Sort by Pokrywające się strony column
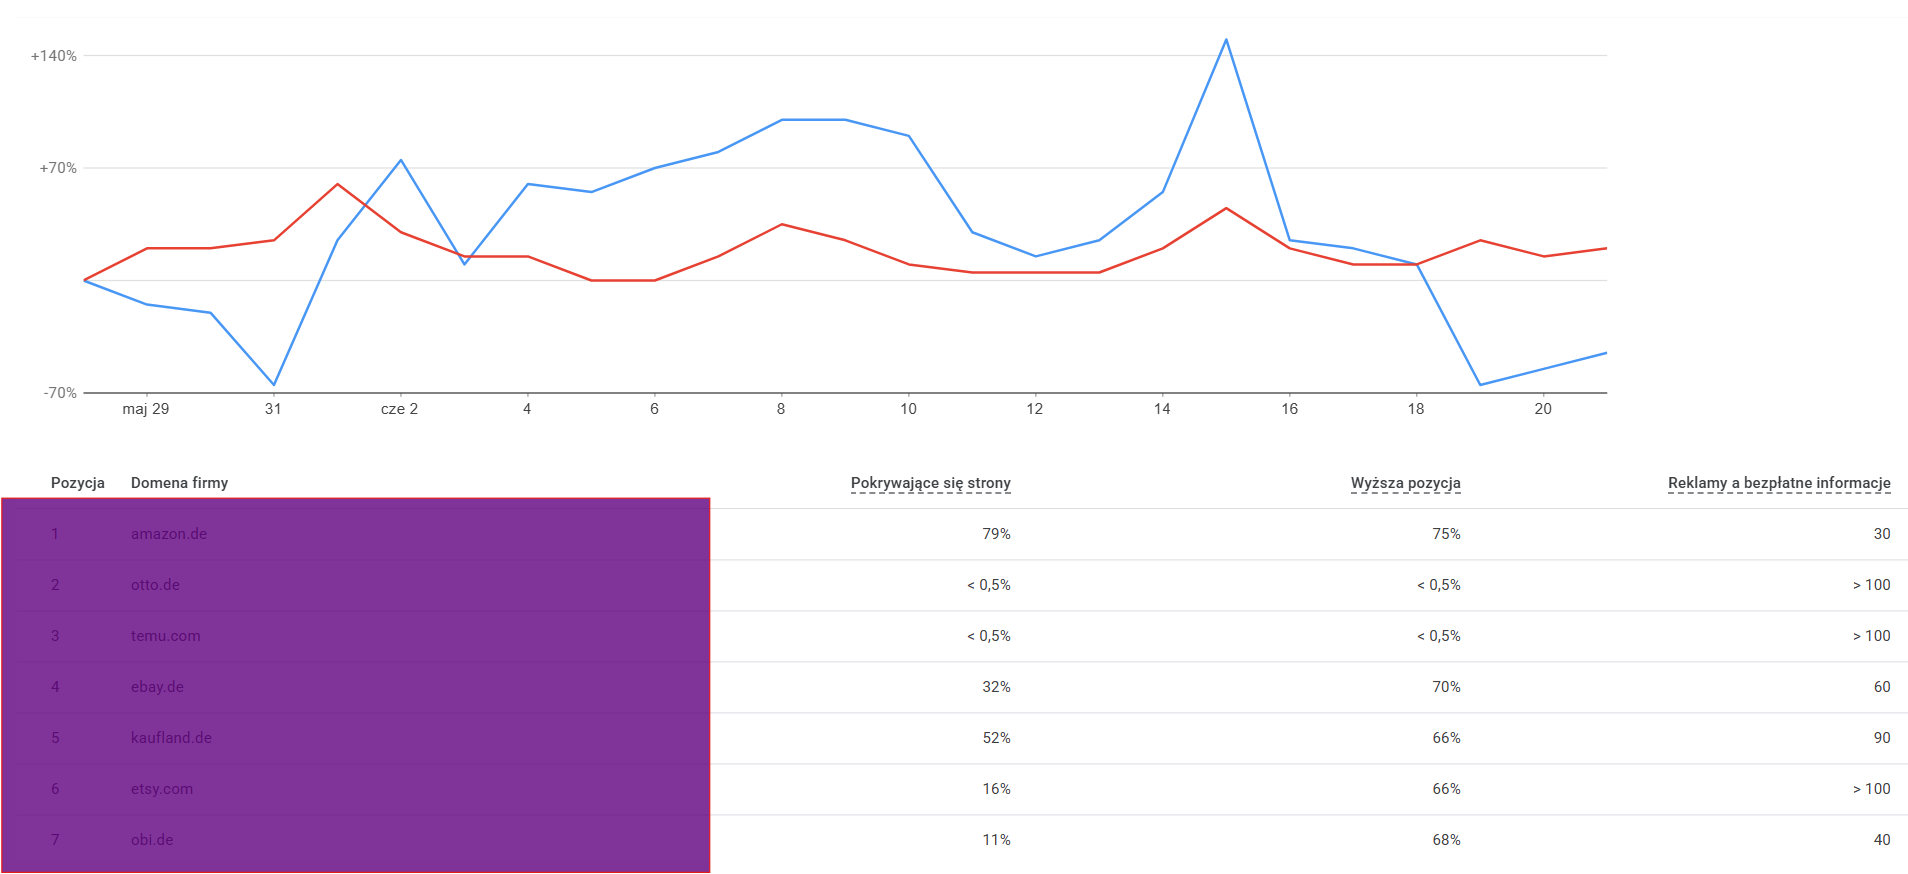This screenshot has height=874, width=1908. coord(930,483)
